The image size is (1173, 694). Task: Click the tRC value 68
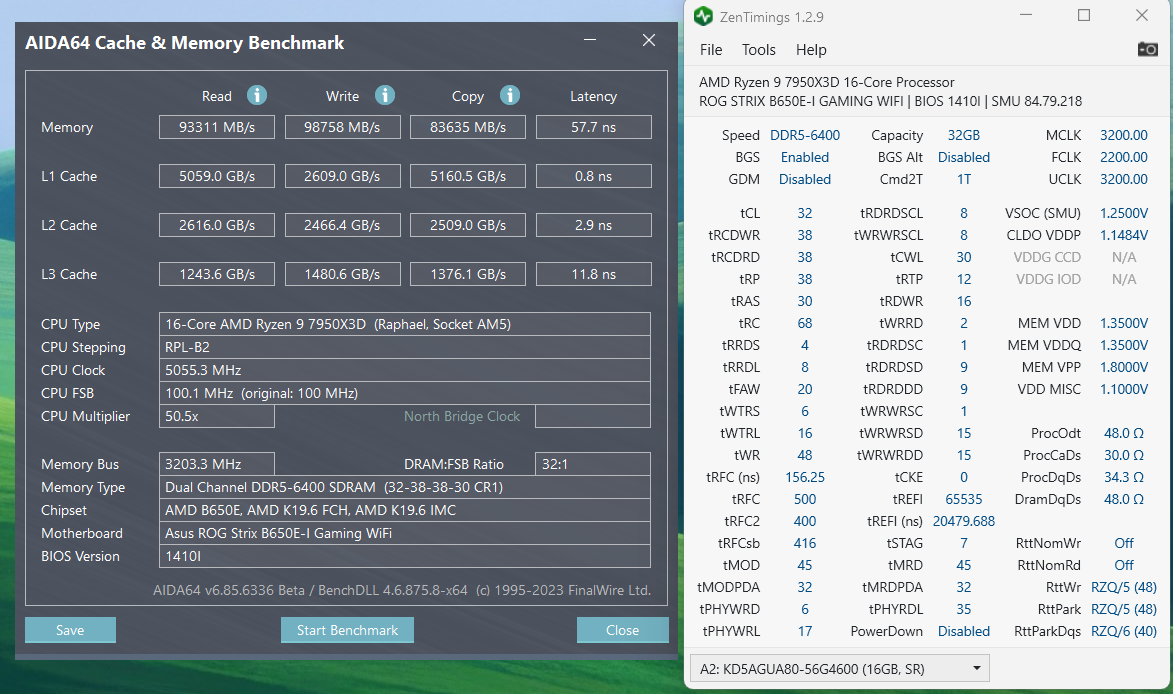pos(805,323)
